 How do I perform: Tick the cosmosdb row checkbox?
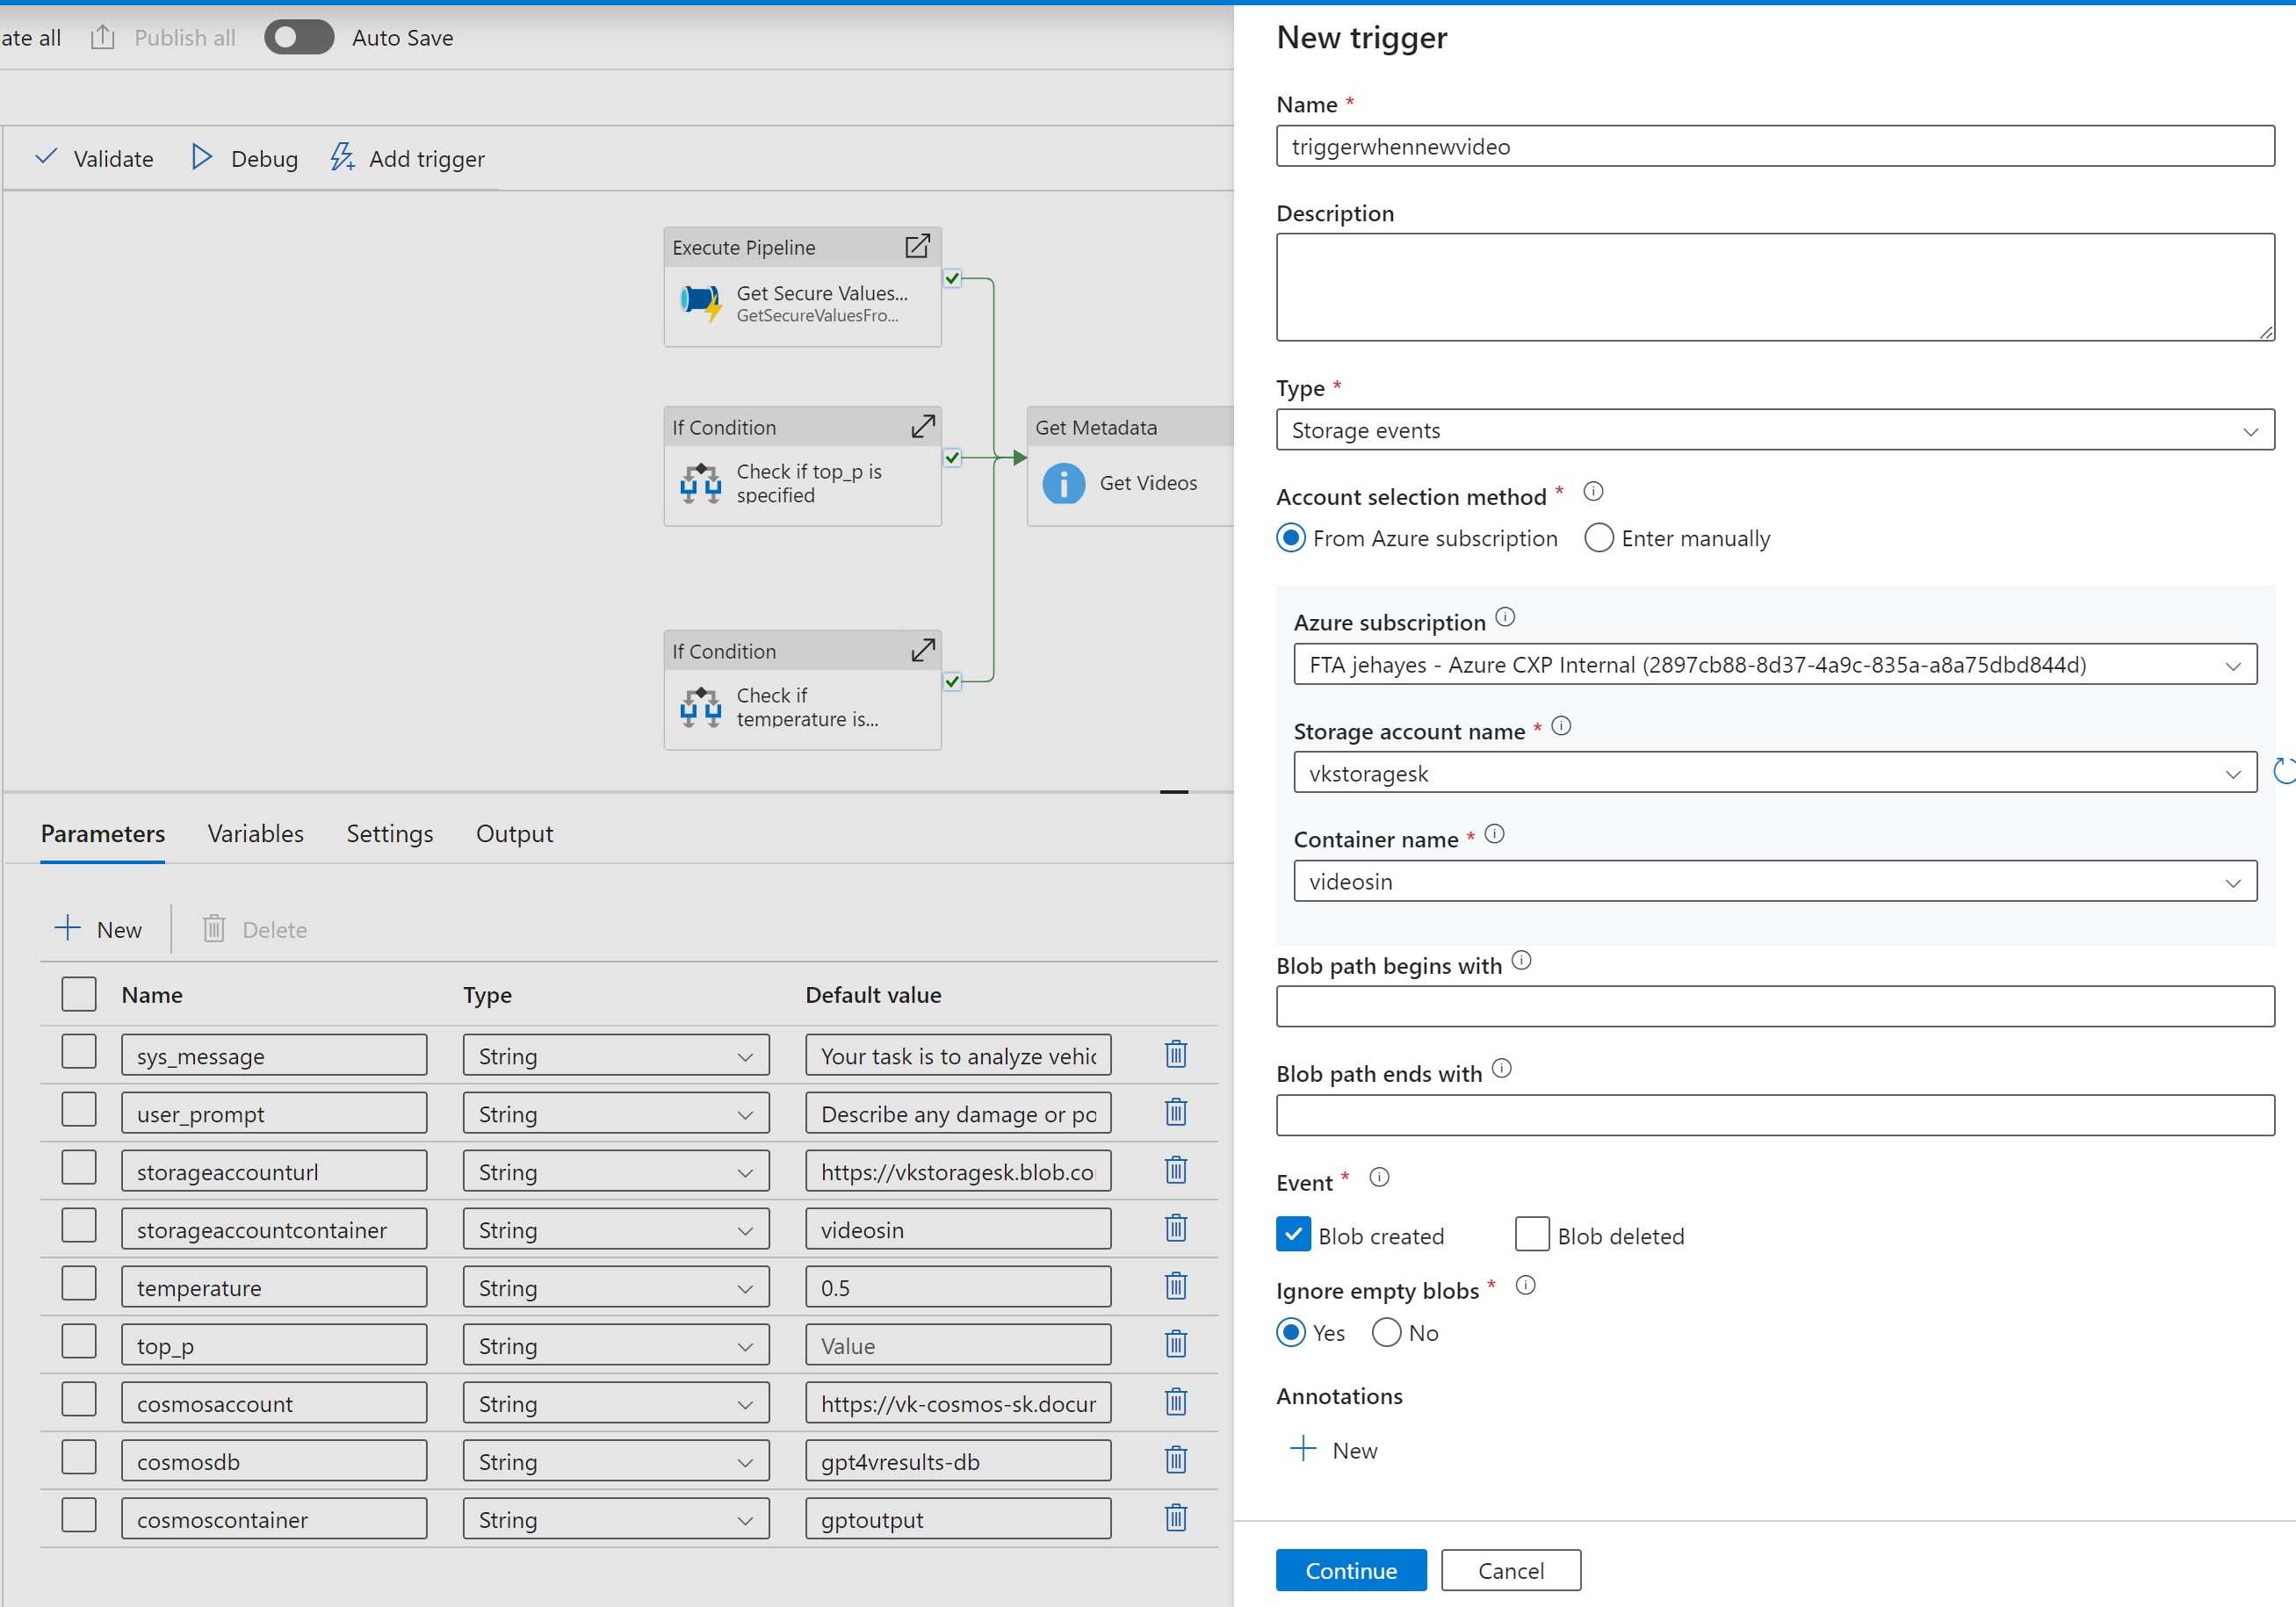[79, 1458]
